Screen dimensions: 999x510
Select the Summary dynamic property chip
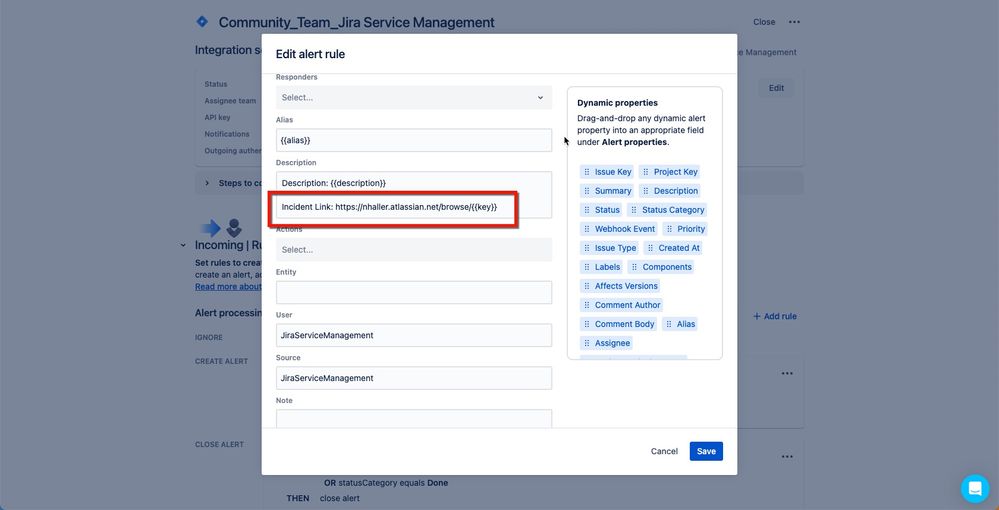pyautogui.click(x=607, y=191)
